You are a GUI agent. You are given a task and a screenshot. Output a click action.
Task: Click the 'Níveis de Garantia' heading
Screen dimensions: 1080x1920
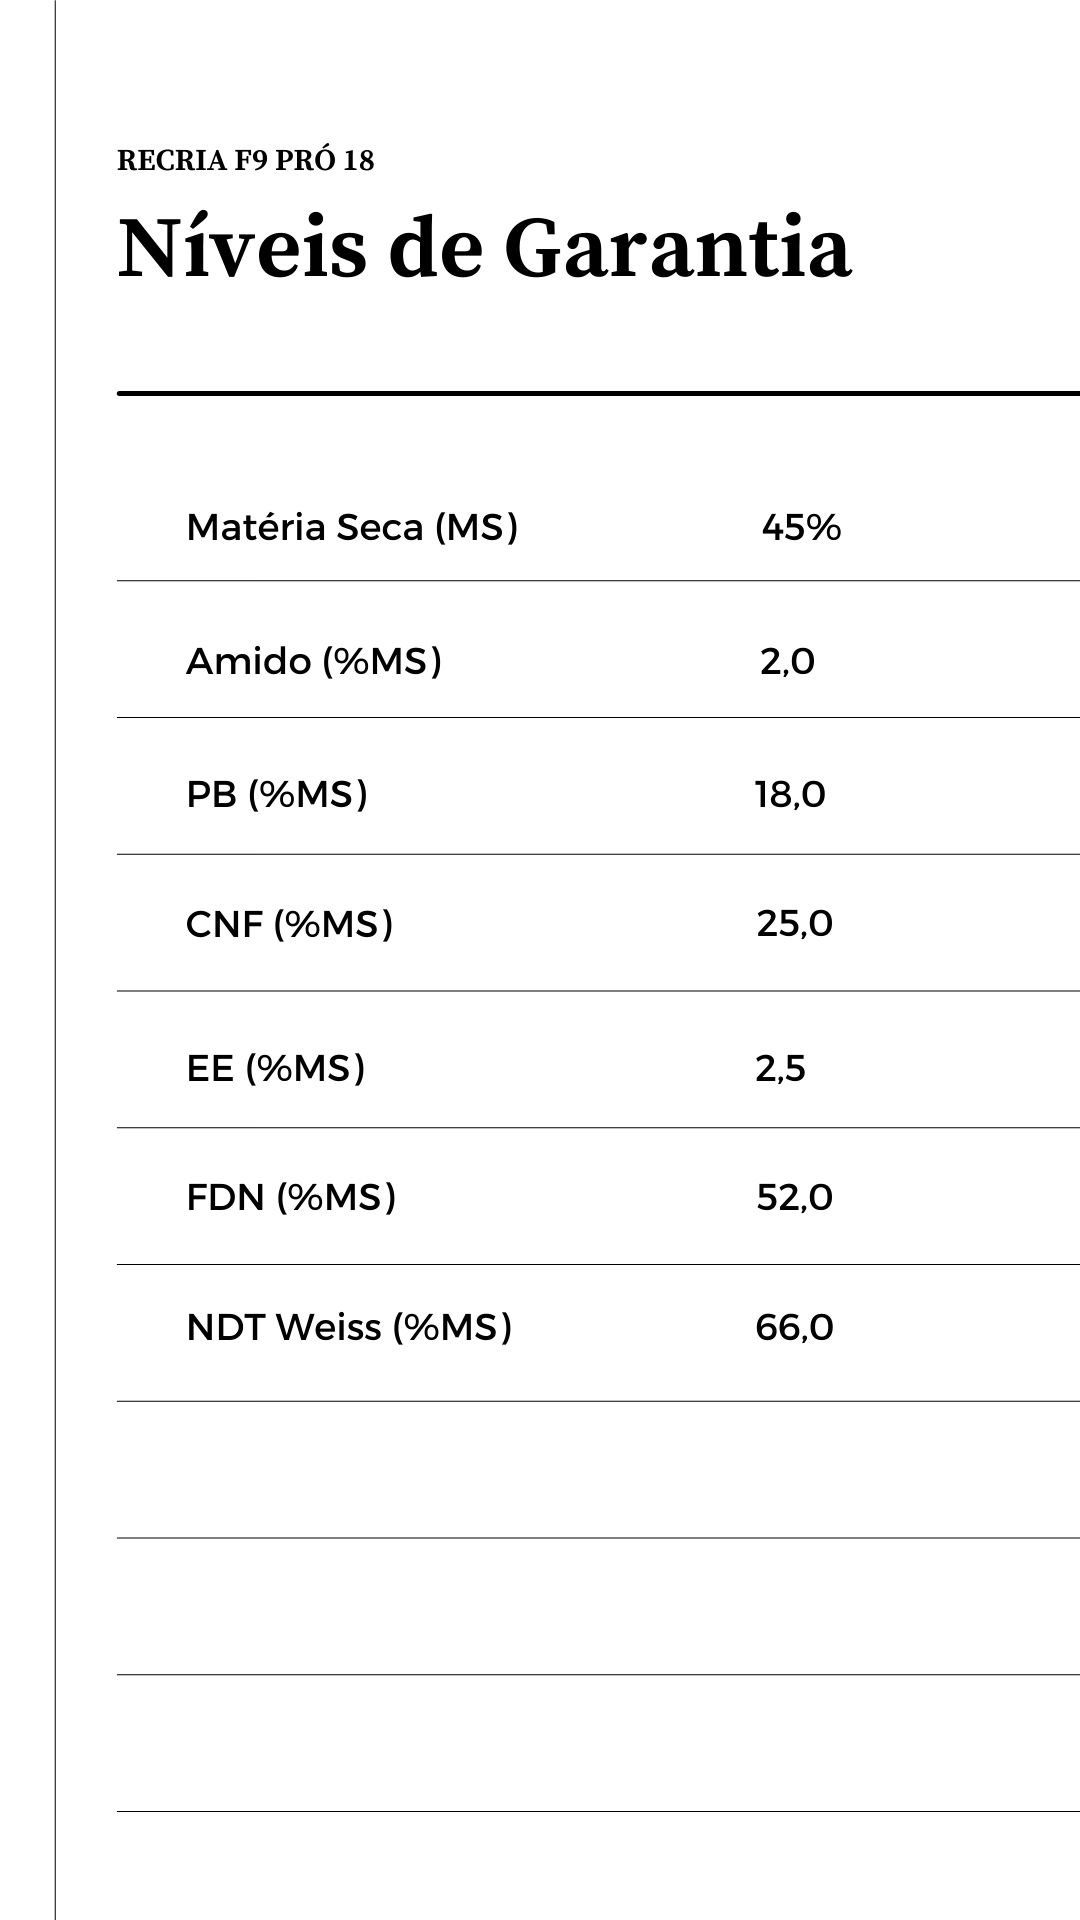click(x=484, y=248)
